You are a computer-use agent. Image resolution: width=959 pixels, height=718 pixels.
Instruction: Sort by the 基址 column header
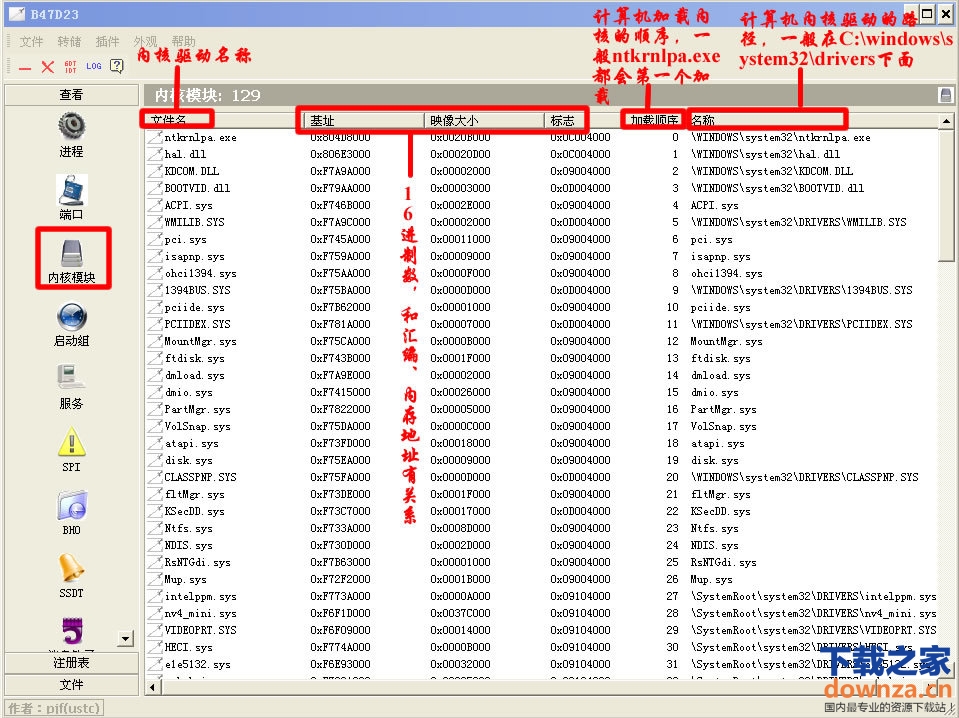pyautogui.click(x=364, y=120)
